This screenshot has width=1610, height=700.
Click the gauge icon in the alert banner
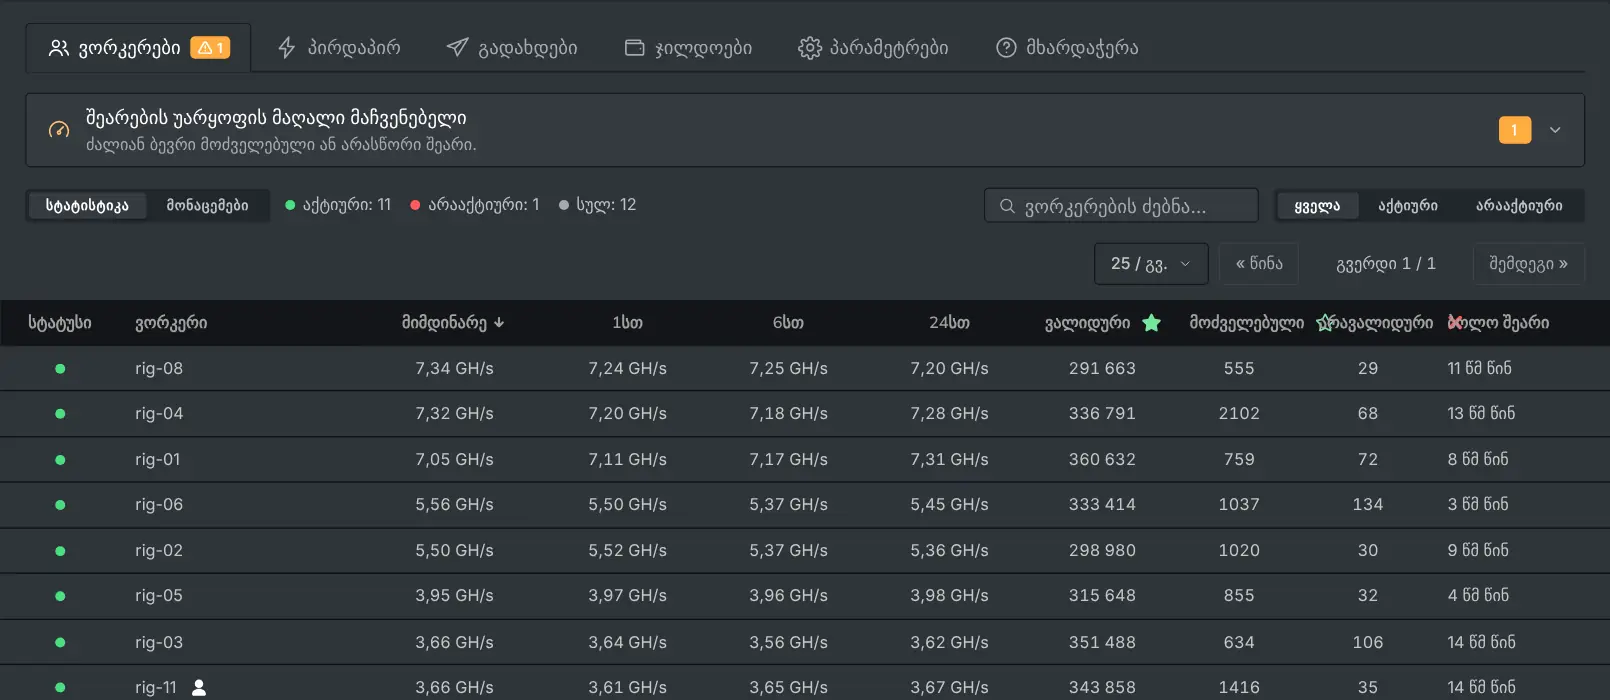pos(59,130)
